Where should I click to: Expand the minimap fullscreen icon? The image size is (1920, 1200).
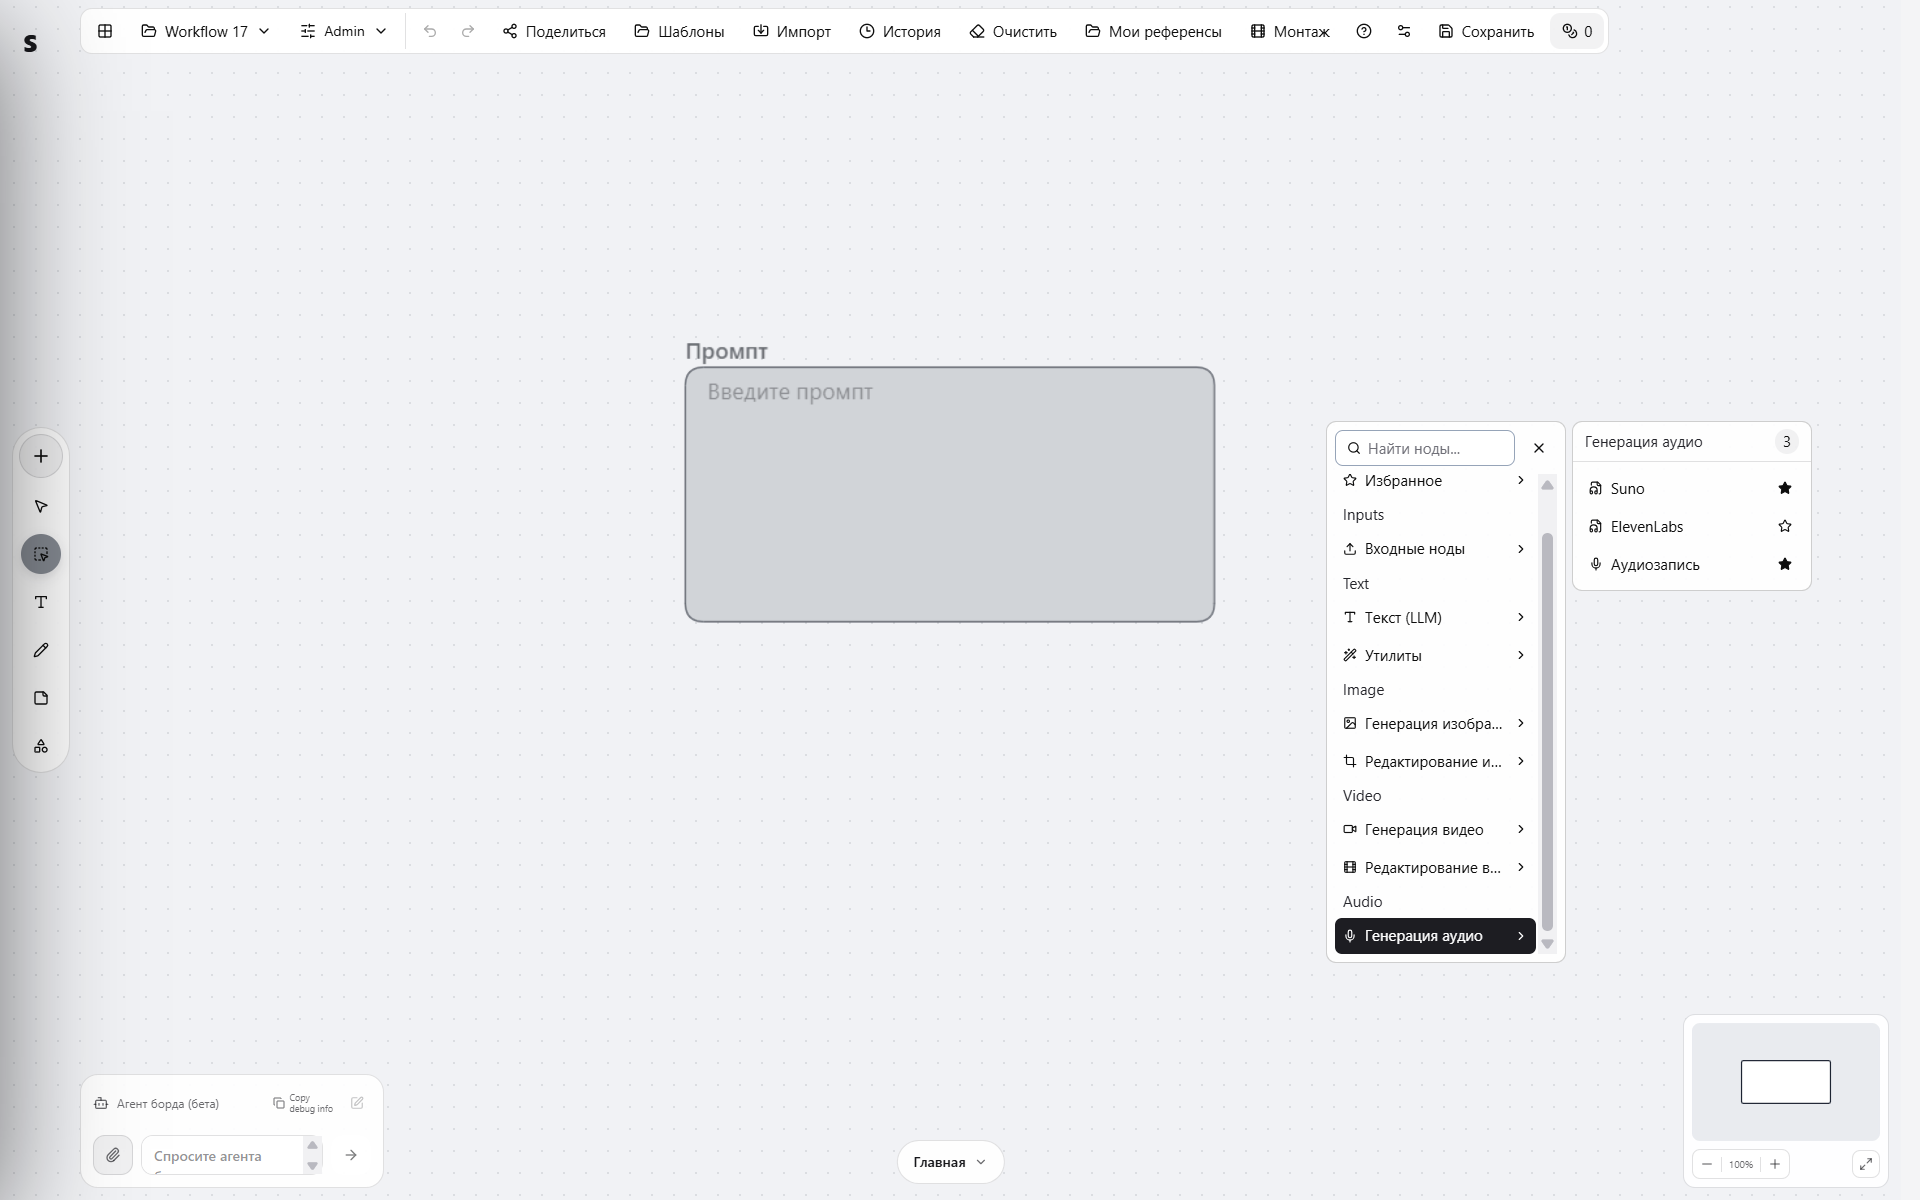(1866, 1164)
